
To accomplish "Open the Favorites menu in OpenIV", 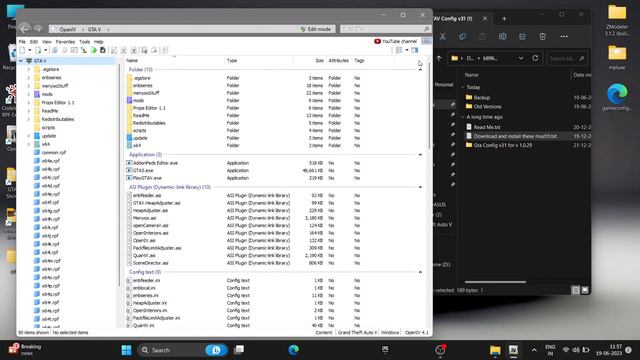I will [65, 42].
